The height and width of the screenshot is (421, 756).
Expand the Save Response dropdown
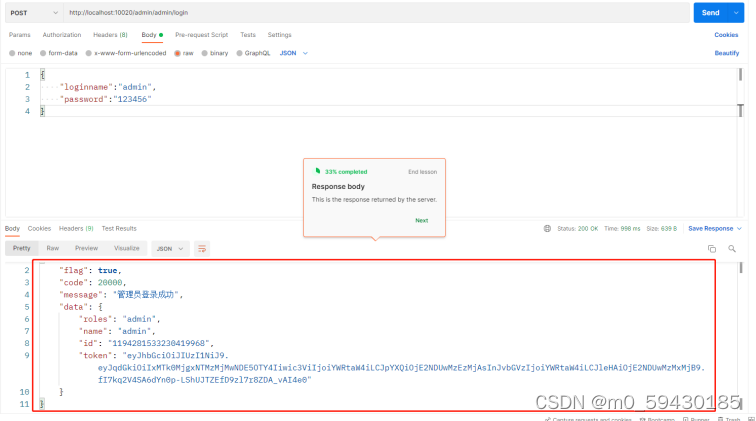click(x=739, y=229)
